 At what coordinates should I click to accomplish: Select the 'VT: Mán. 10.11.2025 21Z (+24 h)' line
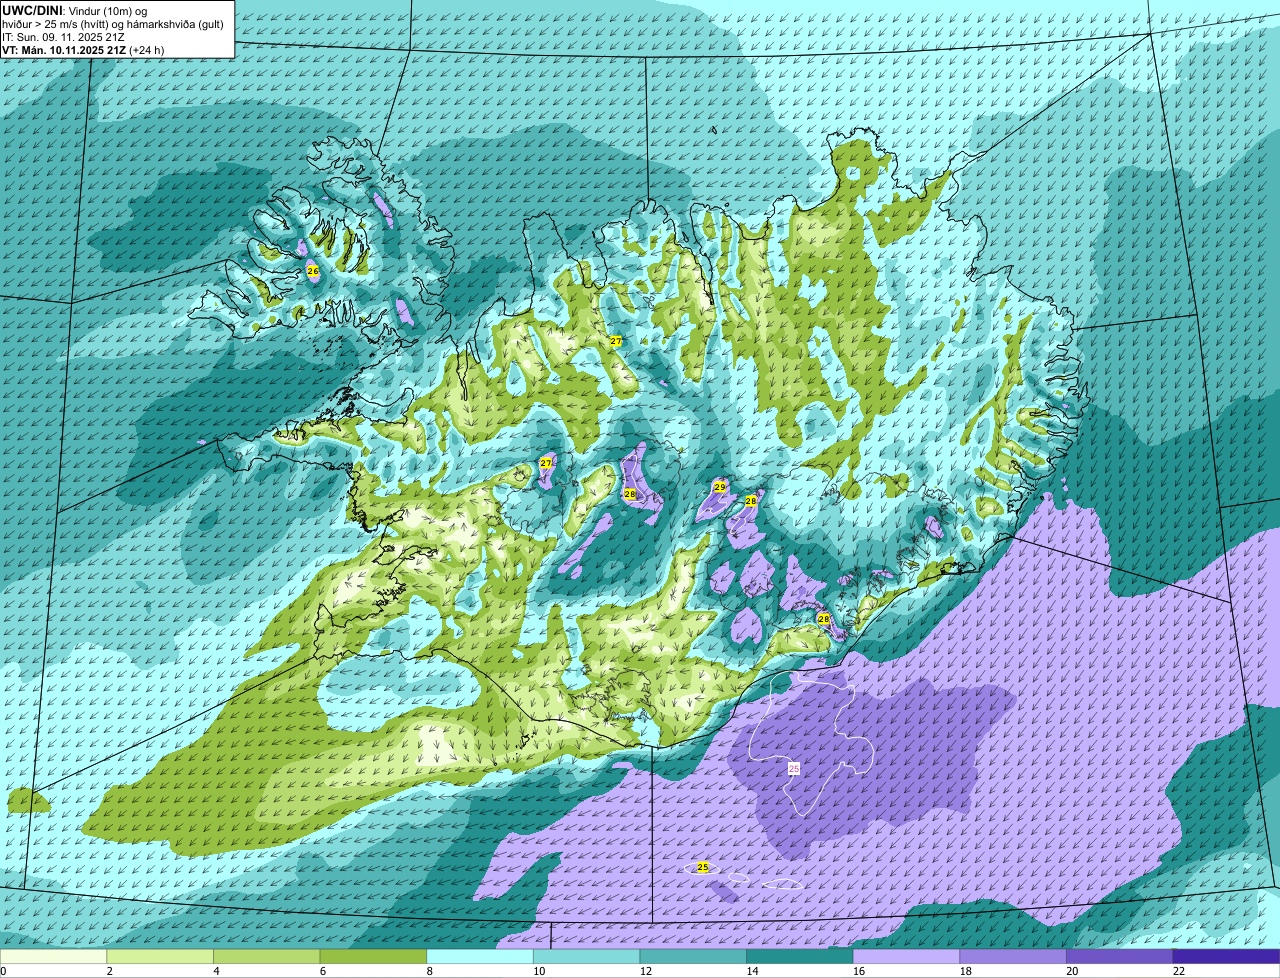[83, 50]
